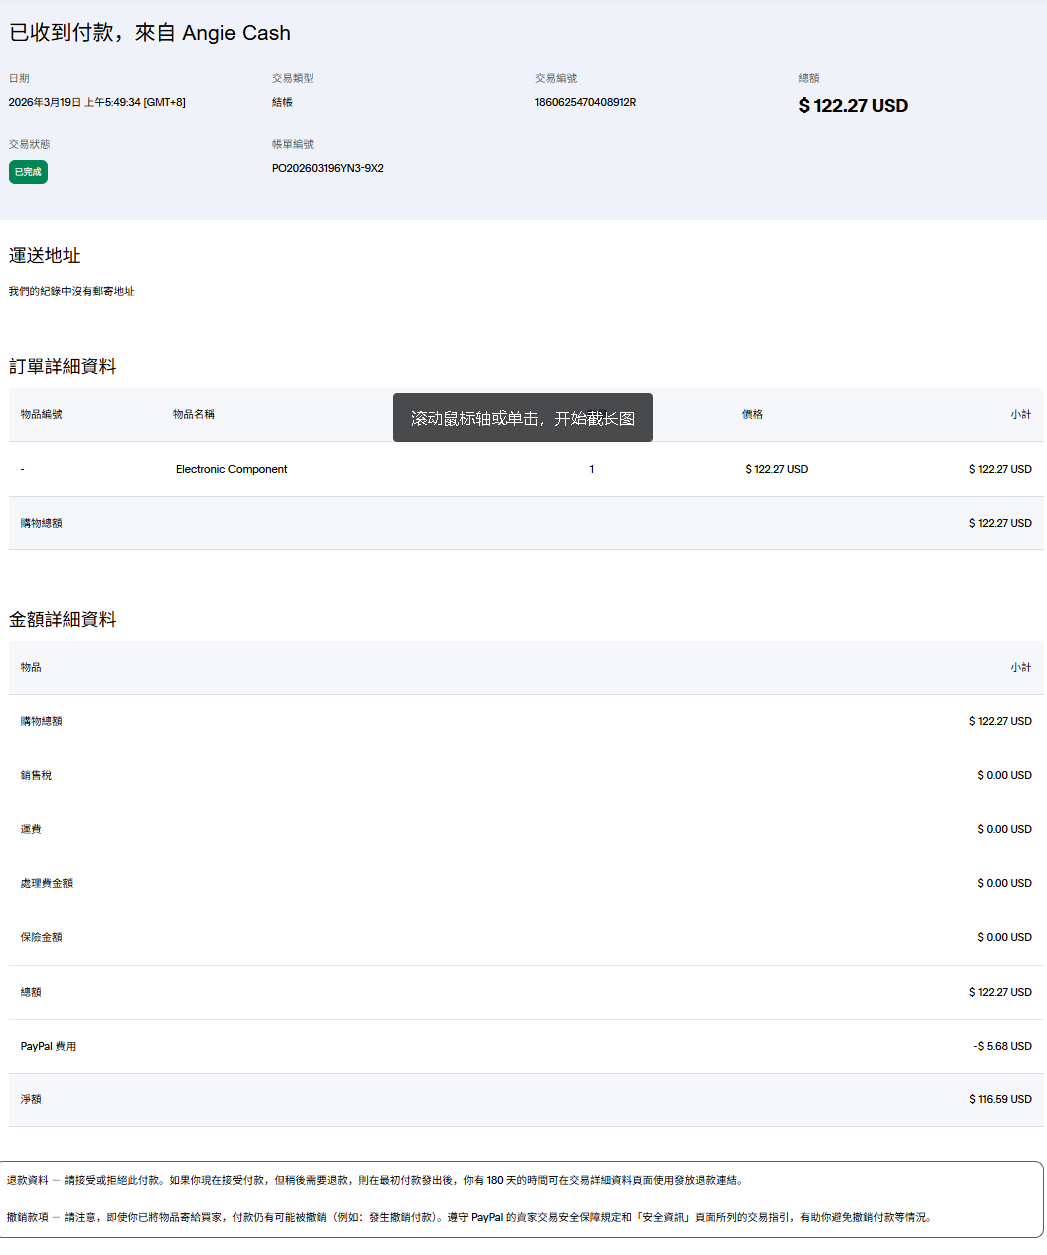Click invoice number PO202603196YN3-9X2
This screenshot has height=1255, width=1047.
click(327, 168)
